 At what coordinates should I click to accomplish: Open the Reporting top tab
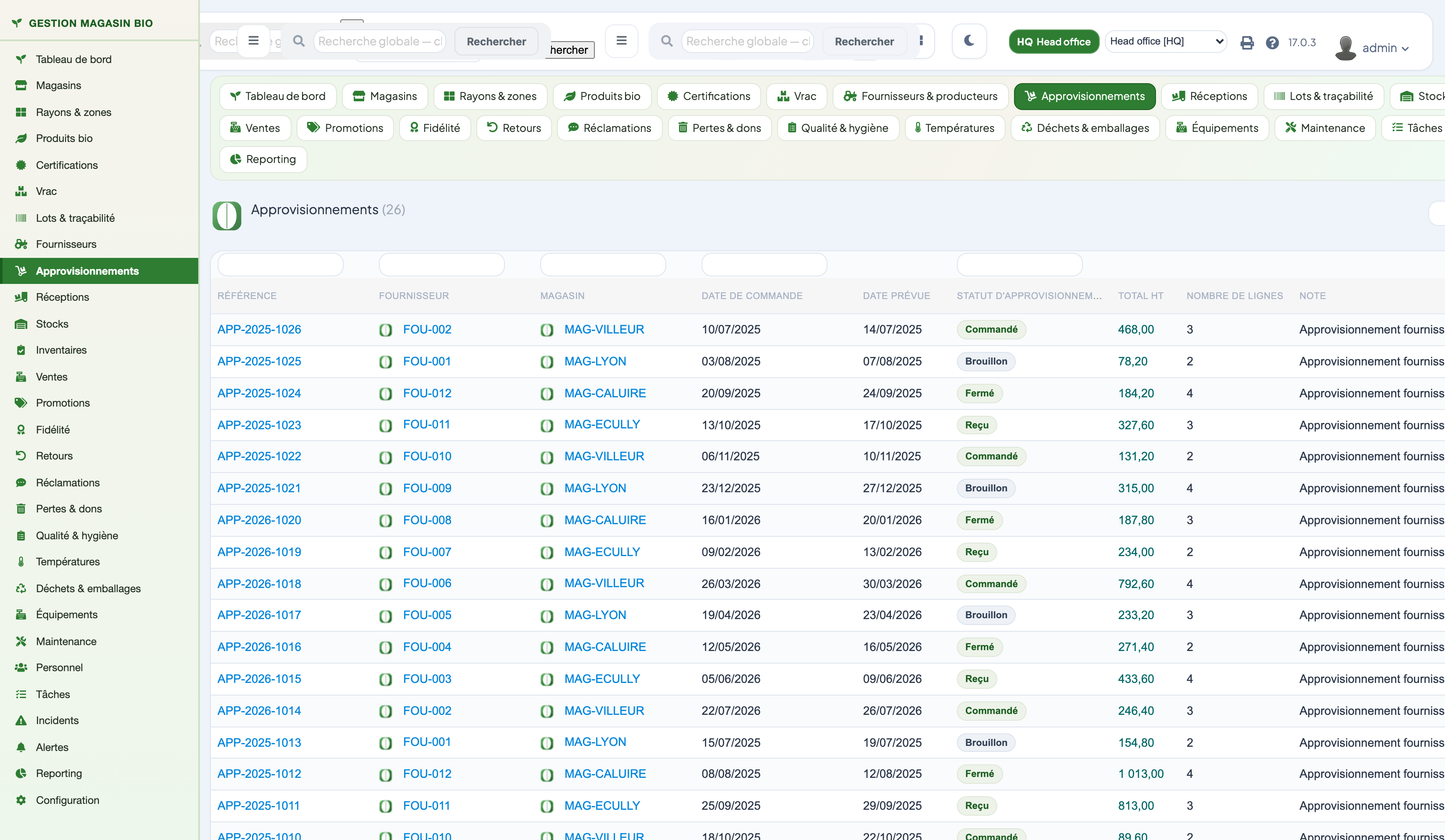(x=263, y=159)
